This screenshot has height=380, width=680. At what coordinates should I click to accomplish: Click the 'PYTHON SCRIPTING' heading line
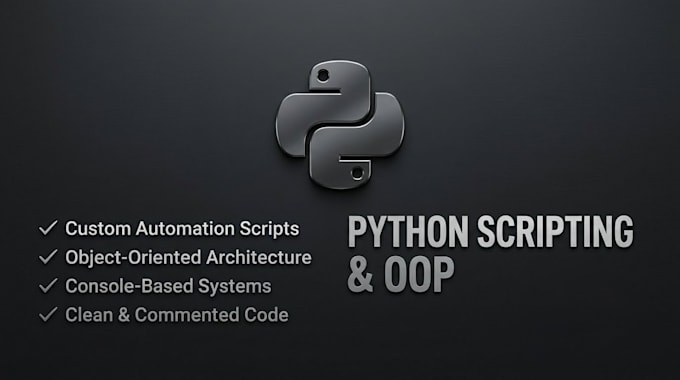(490, 232)
